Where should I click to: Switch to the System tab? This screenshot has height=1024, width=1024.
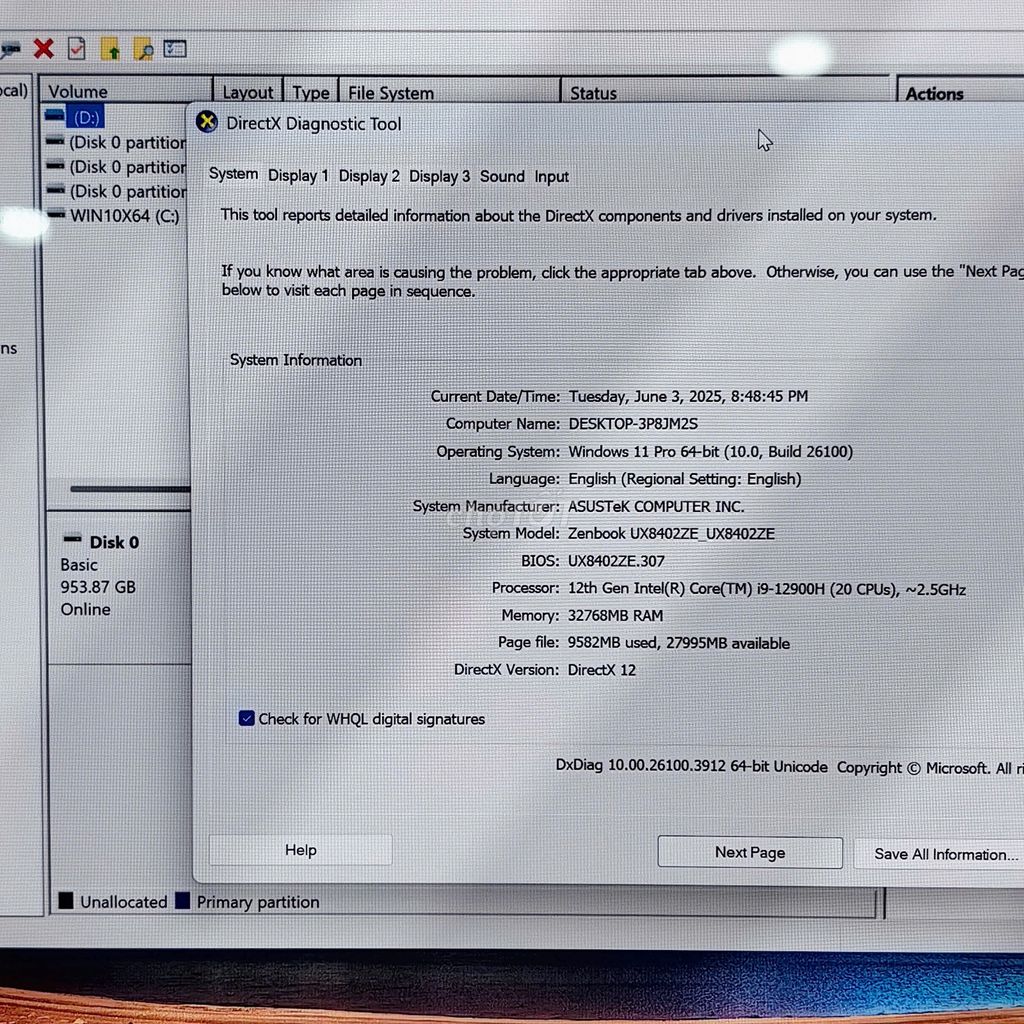click(x=233, y=174)
